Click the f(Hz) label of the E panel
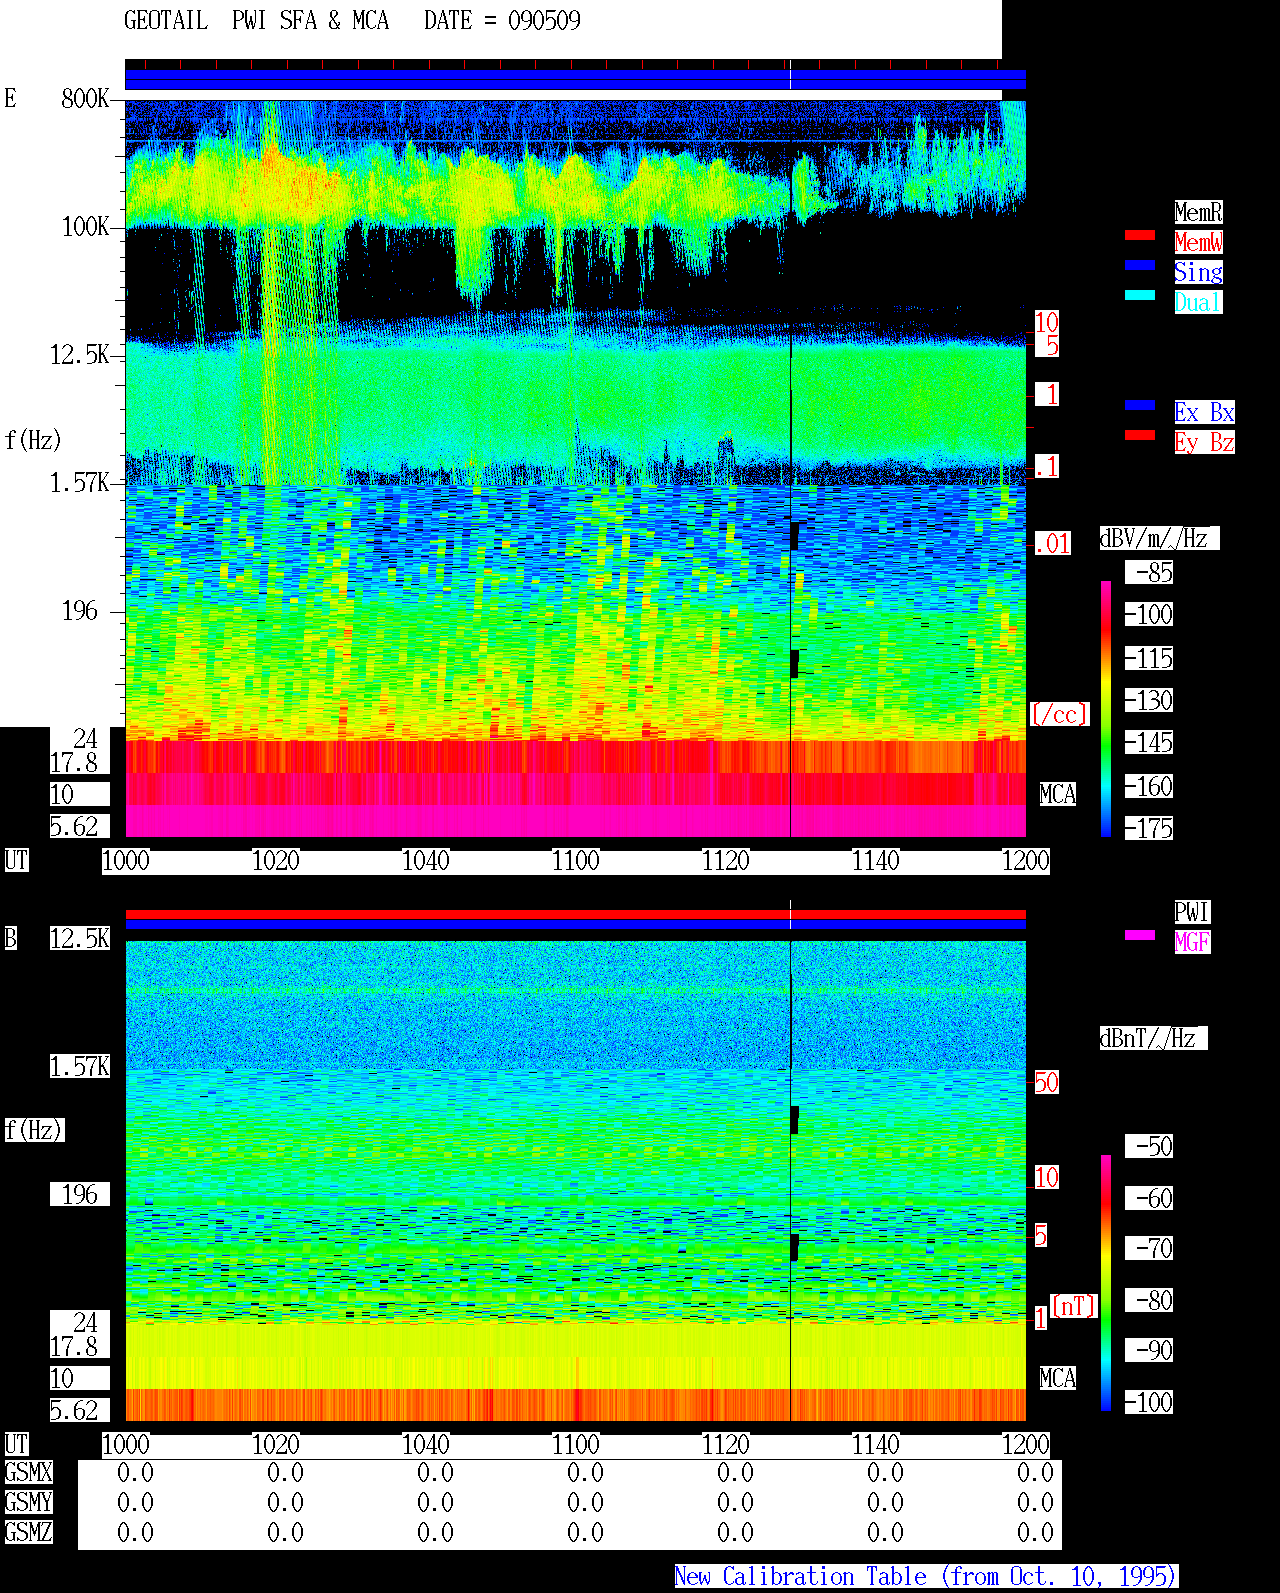 [x=33, y=440]
